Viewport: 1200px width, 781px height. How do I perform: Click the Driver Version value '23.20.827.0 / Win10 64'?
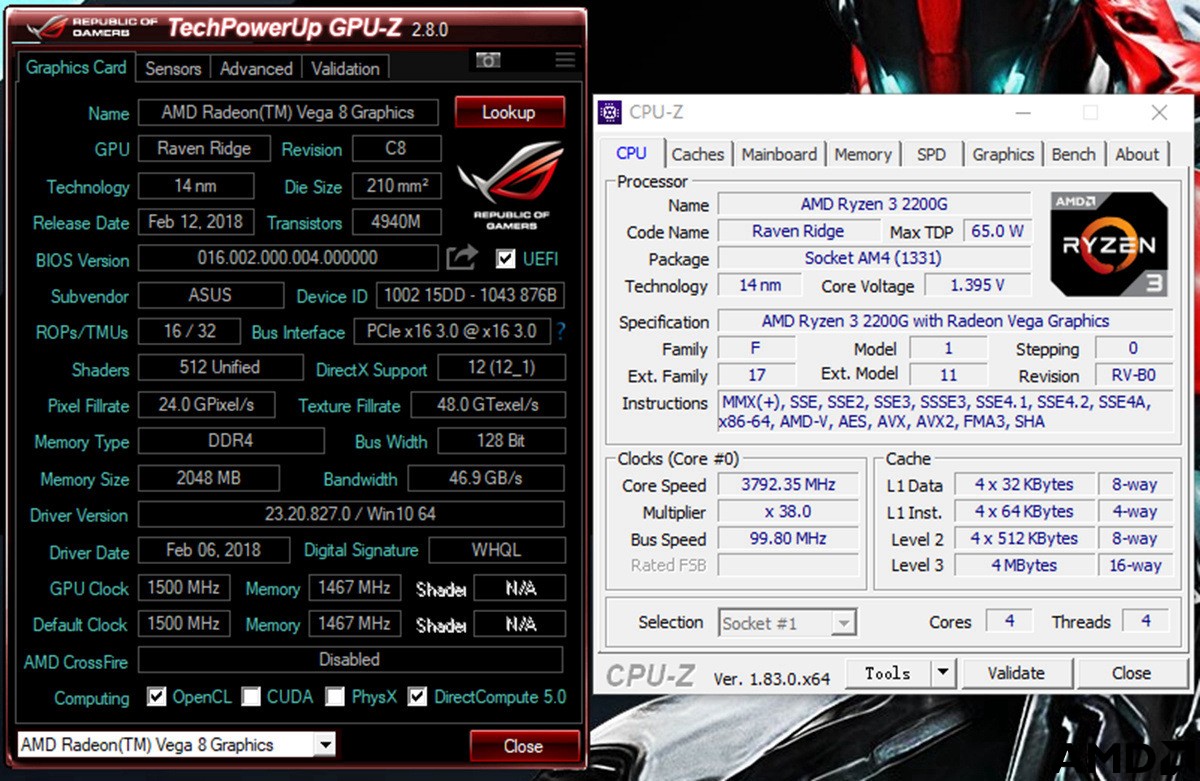tap(351, 514)
